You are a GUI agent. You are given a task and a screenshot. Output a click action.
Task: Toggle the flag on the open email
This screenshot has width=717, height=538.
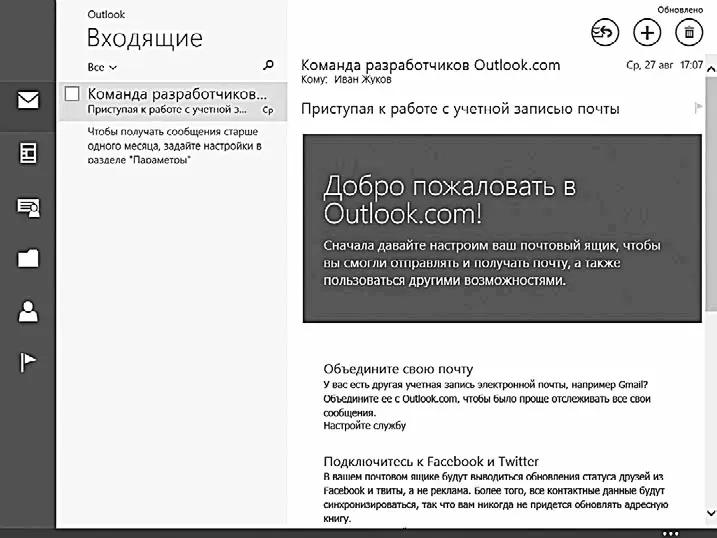[x=698, y=108]
